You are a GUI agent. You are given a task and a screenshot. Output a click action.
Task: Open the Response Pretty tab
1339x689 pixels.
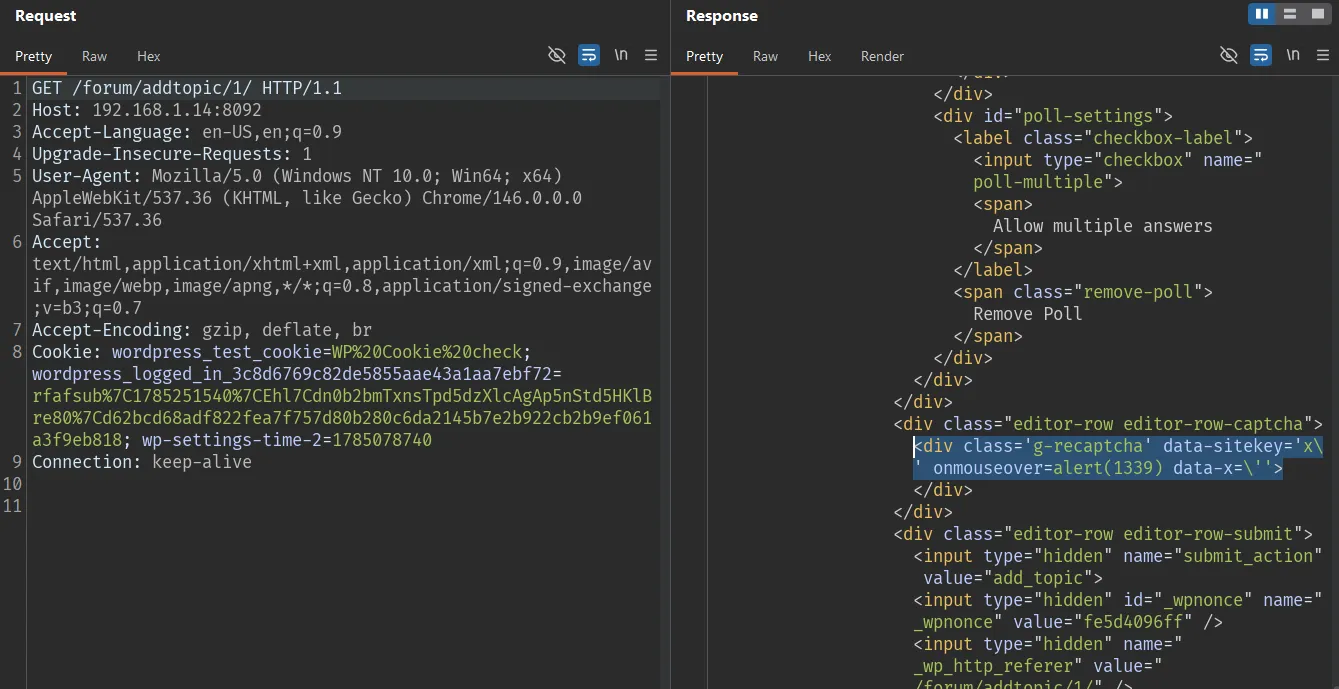pos(704,56)
